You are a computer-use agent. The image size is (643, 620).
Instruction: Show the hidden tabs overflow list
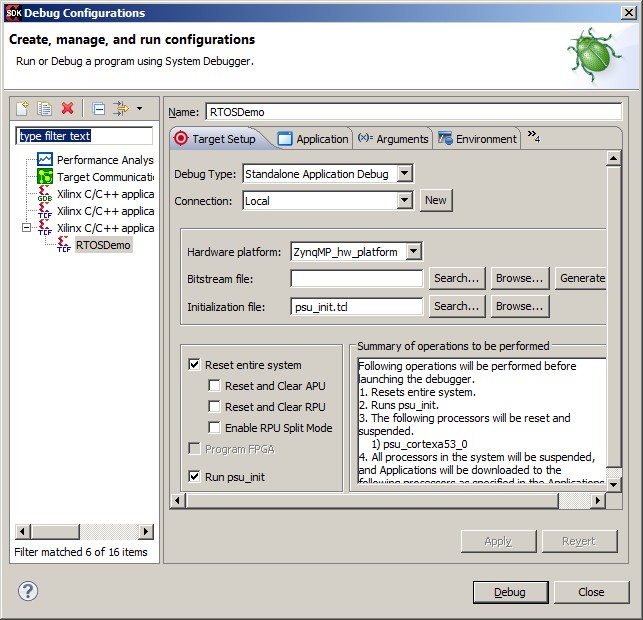534,137
